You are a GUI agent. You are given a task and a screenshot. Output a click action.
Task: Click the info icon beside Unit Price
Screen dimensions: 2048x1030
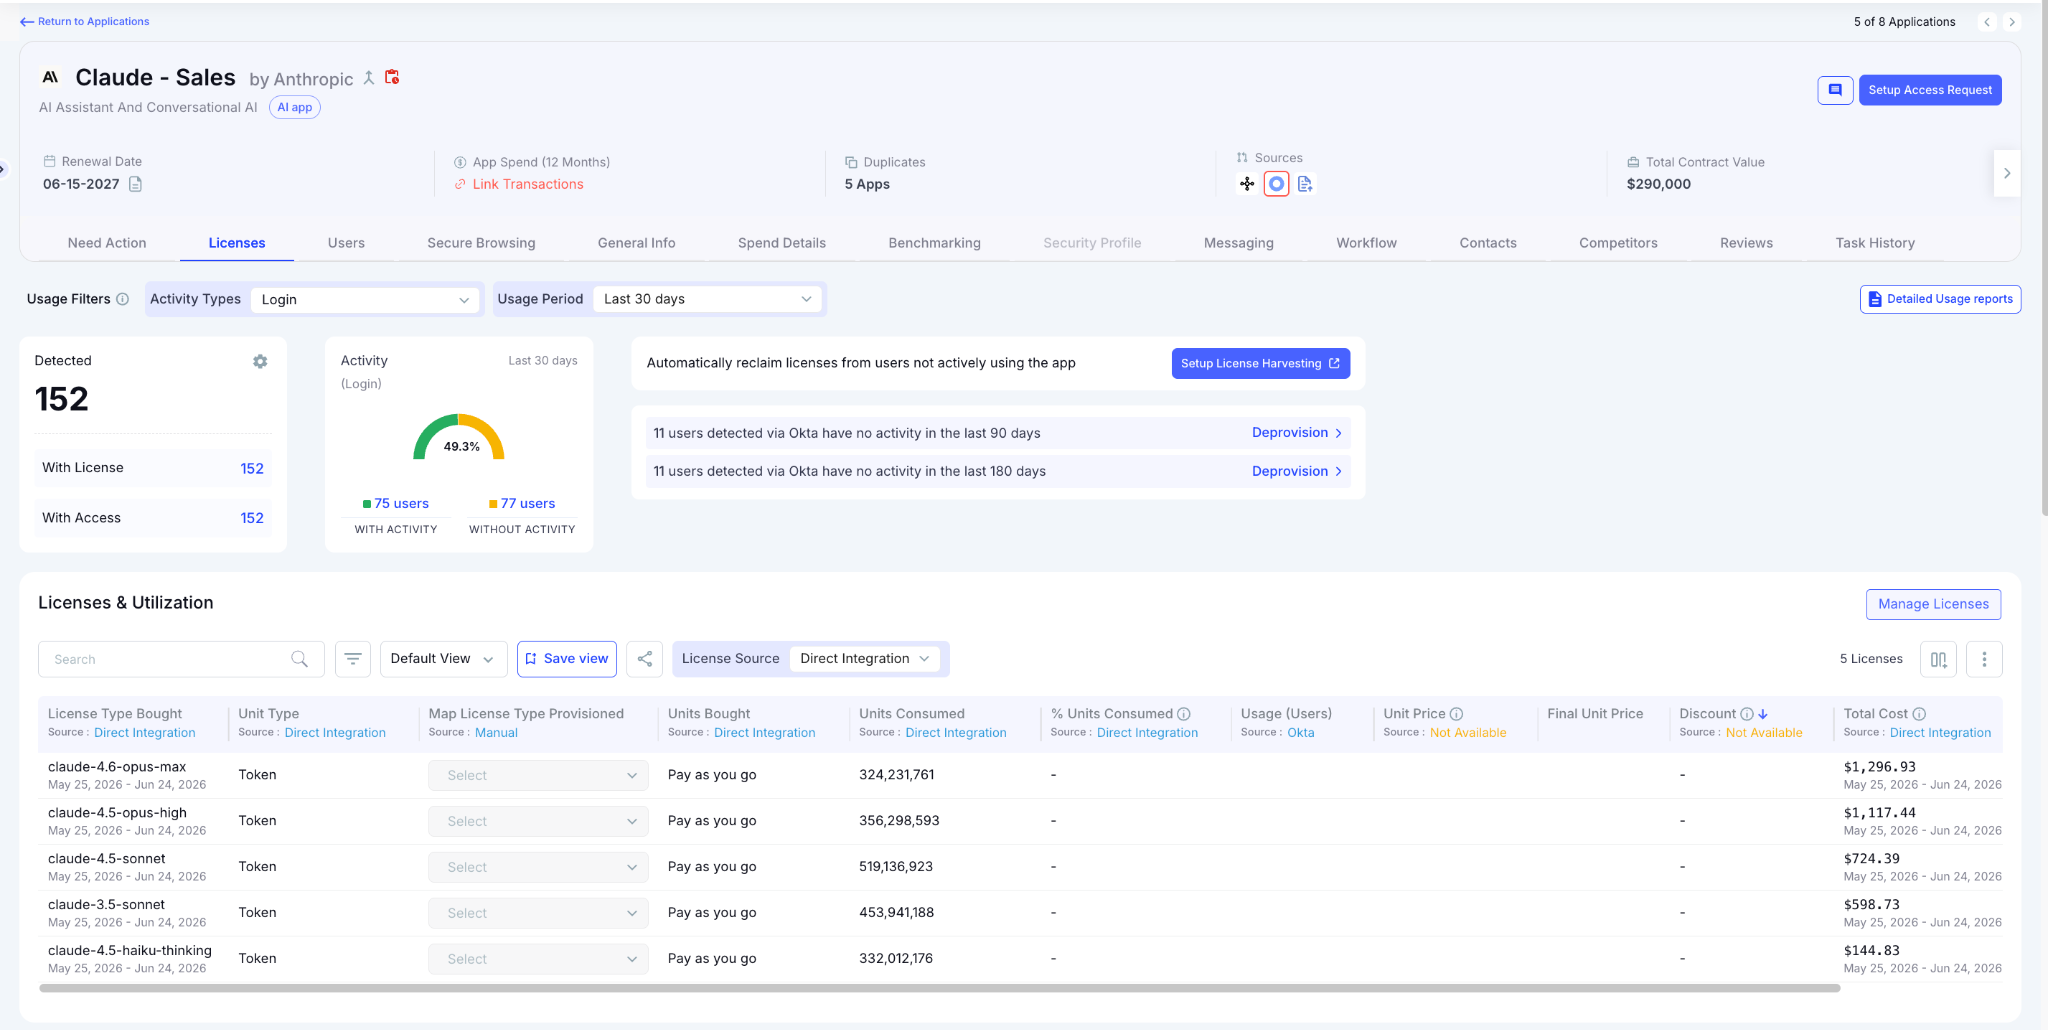click(x=1457, y=714)
